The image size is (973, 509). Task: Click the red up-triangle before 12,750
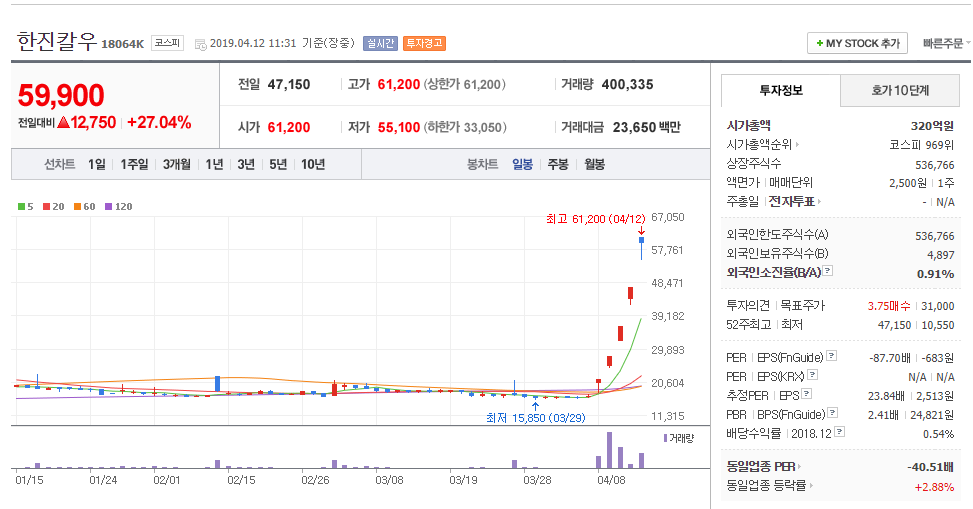coord(63,122)
